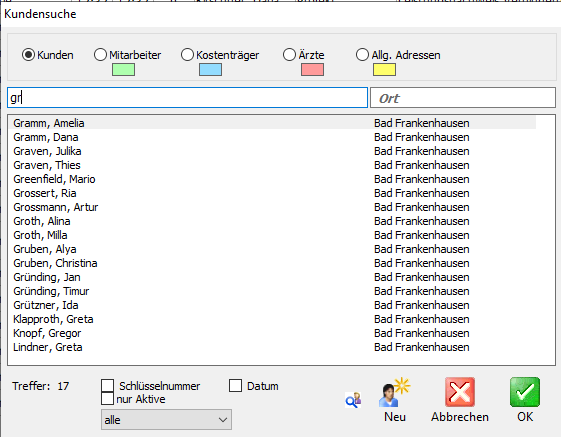Click the name search field containing 'gr'
Image resolution: width=561 pixels, height=437 pixels.
(x=187, y=97)
